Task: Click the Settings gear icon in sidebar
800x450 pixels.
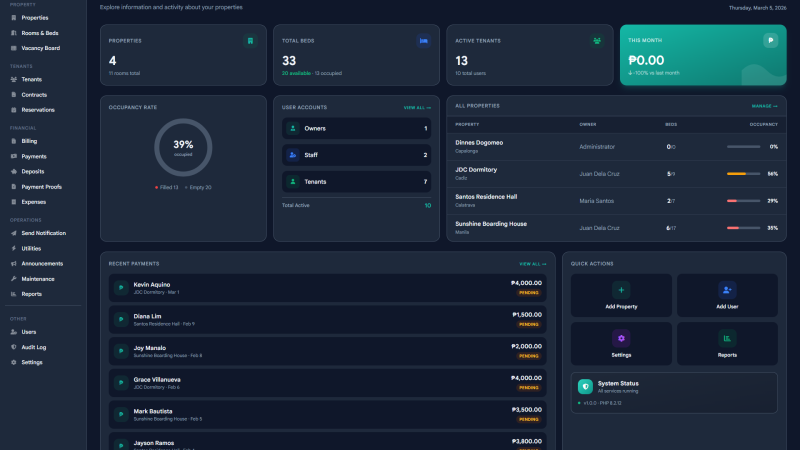Action: click(14, 363)
